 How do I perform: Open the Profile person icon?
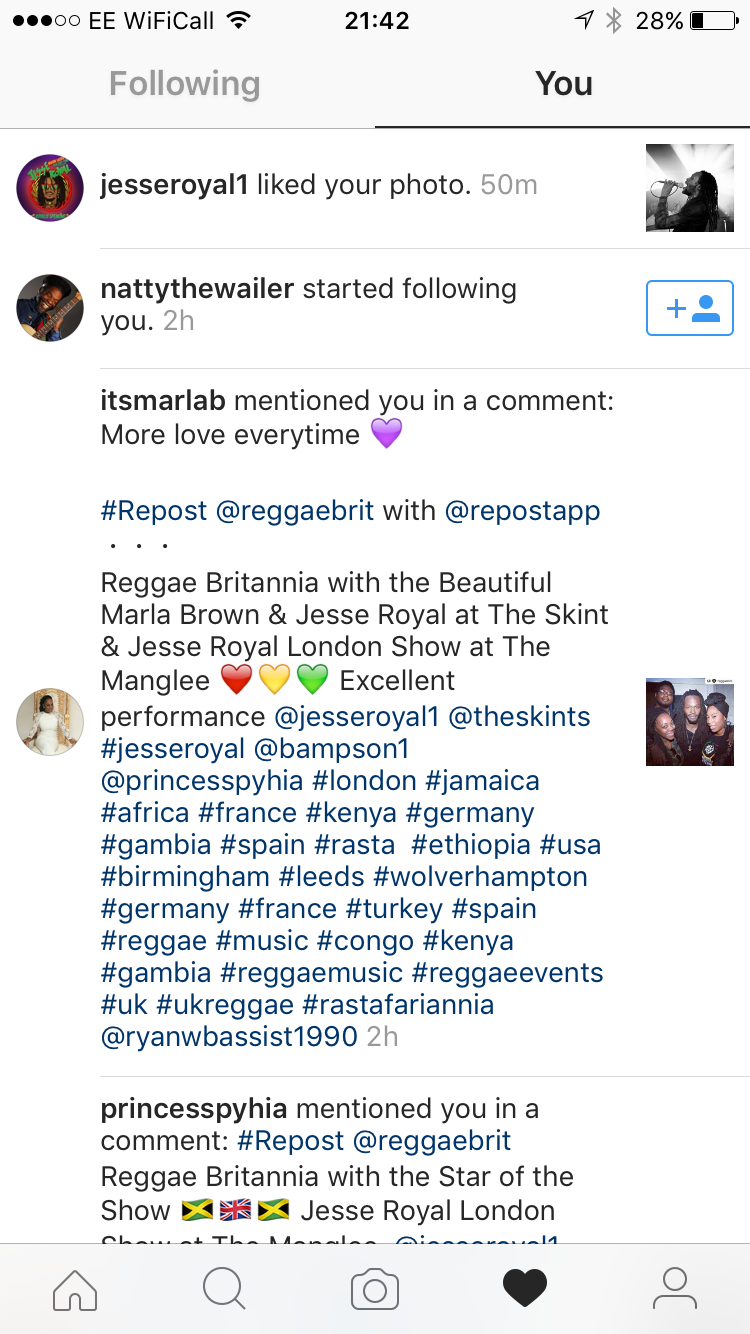pos(675,1289)
